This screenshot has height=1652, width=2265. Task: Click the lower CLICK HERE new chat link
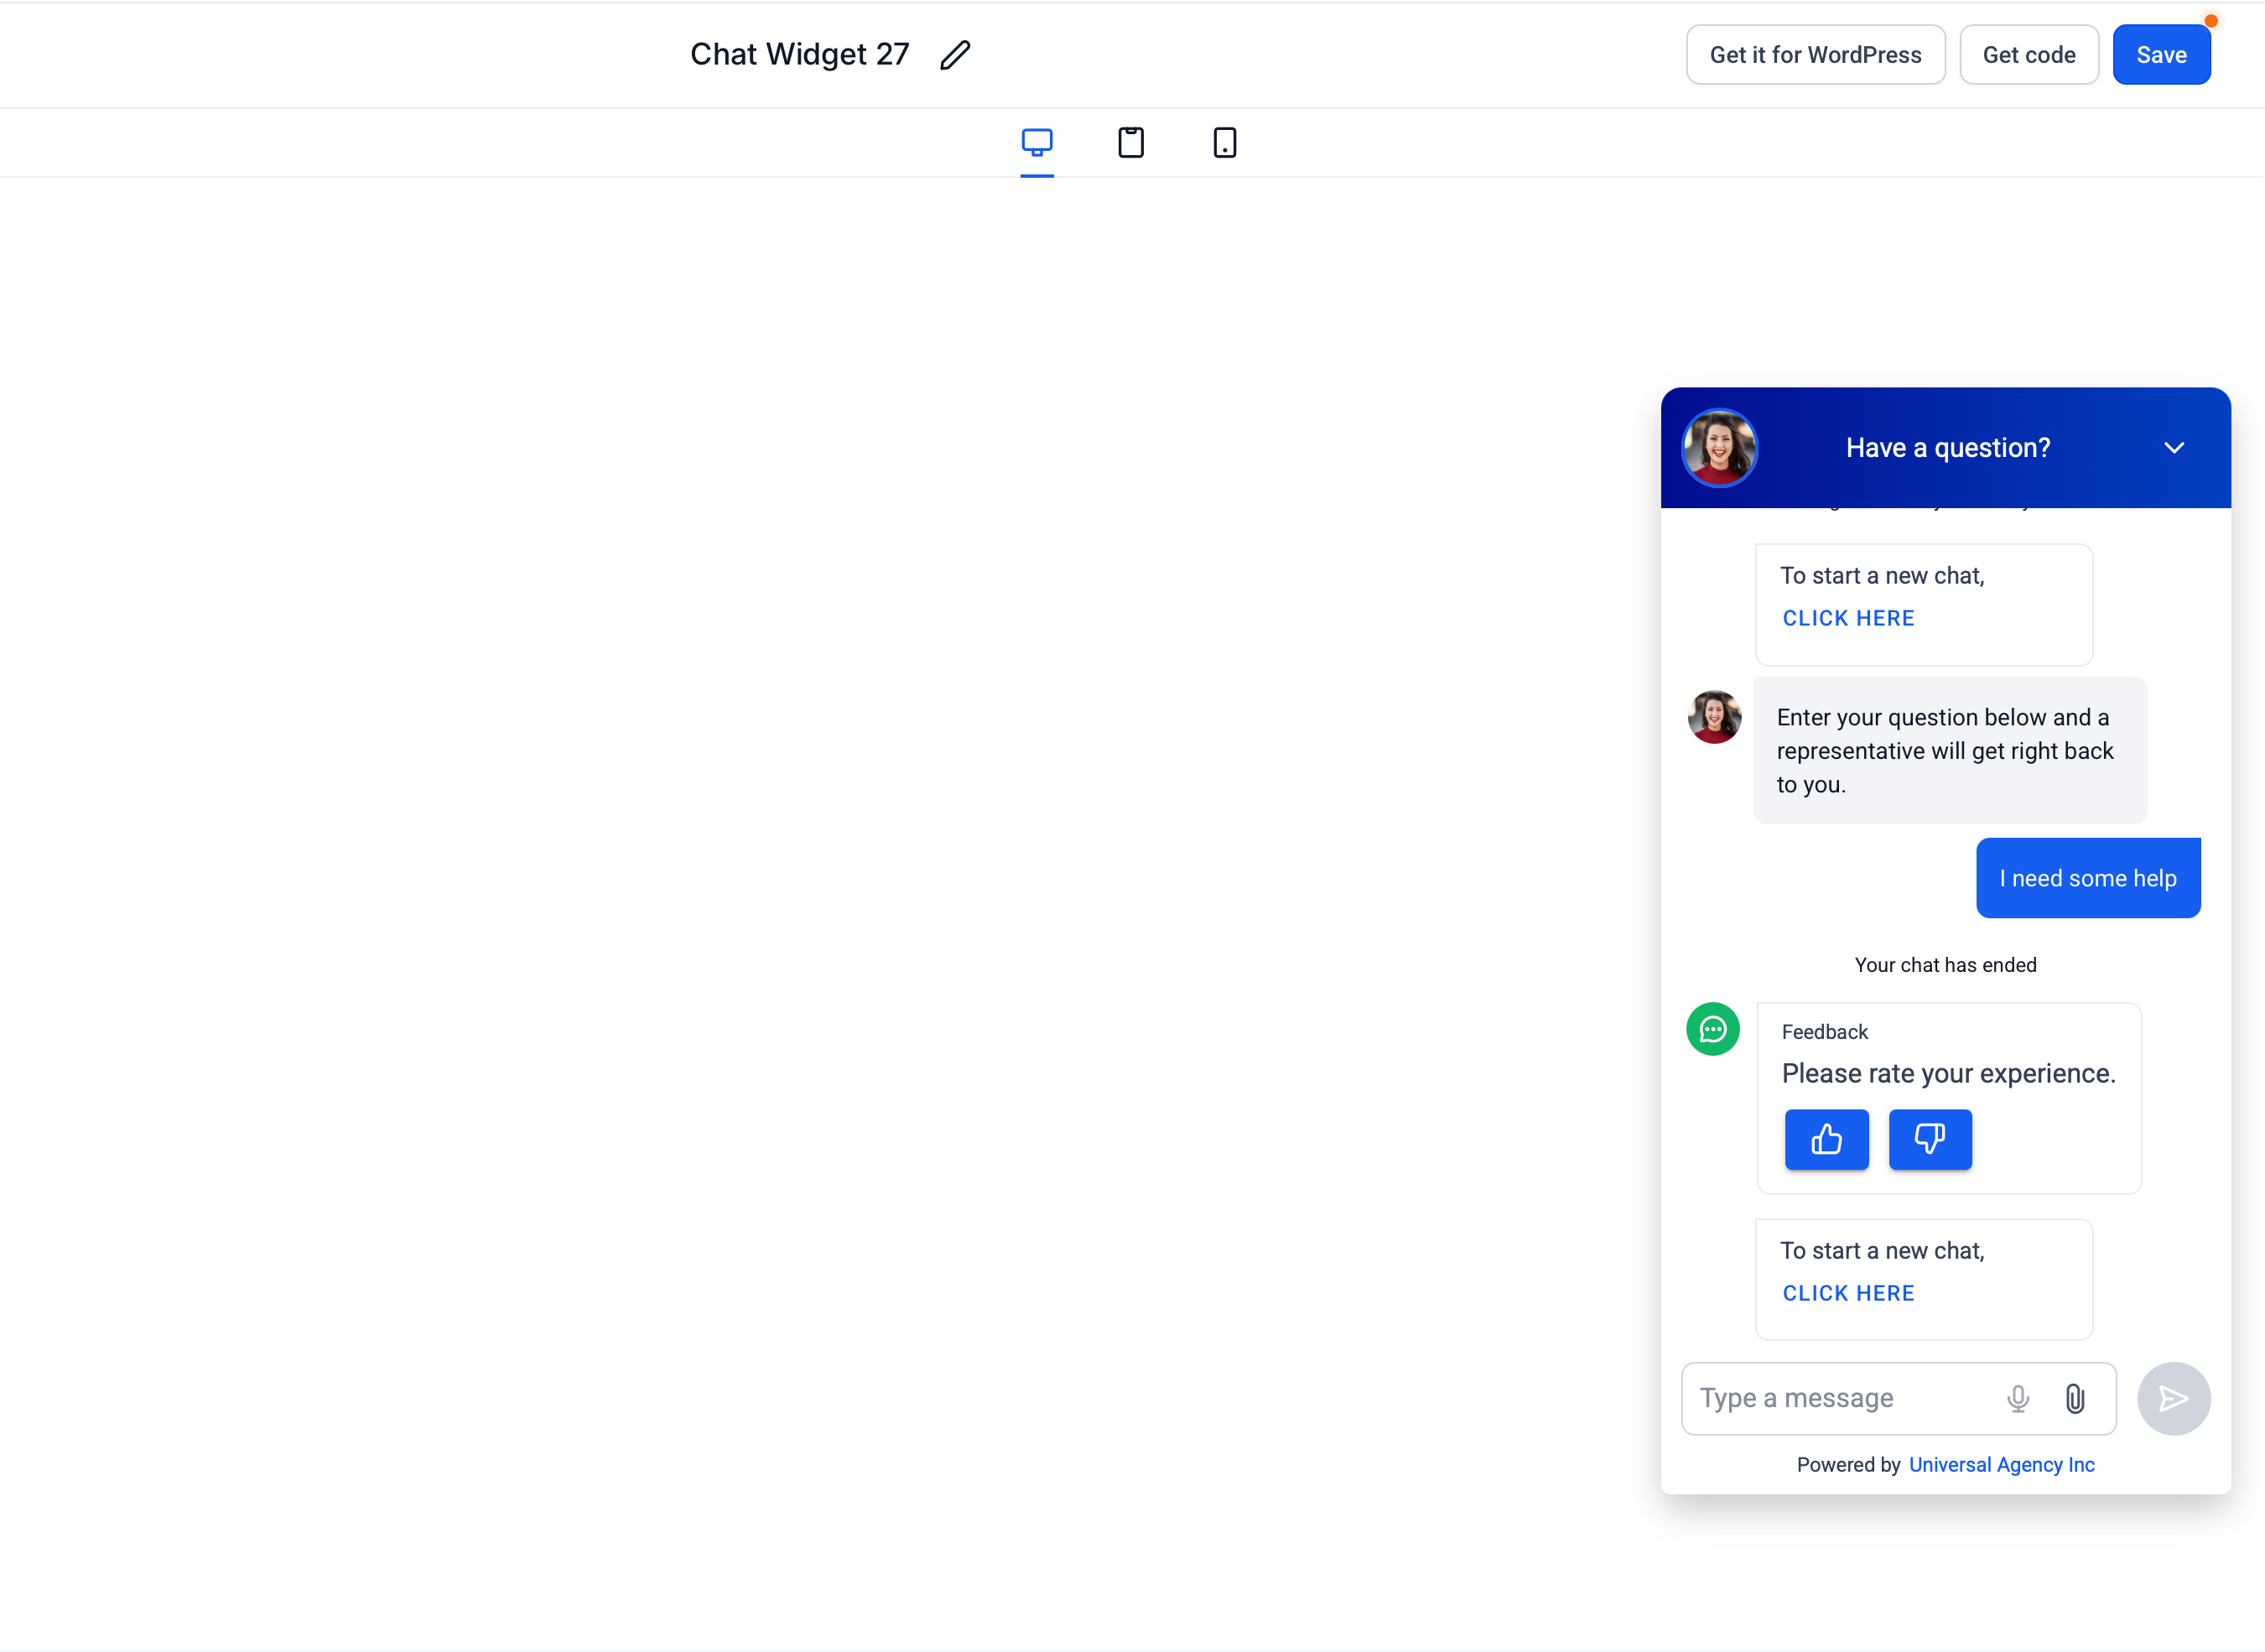(x=1849, y=1293)
